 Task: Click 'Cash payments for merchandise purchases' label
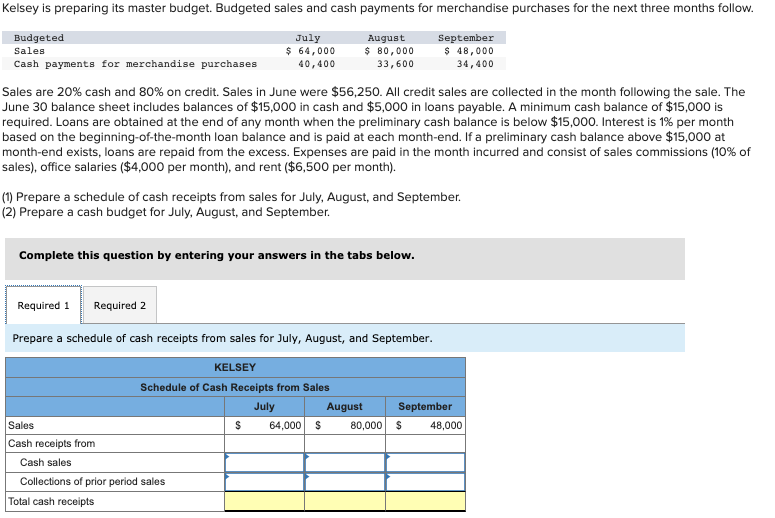tap(135, 64)
